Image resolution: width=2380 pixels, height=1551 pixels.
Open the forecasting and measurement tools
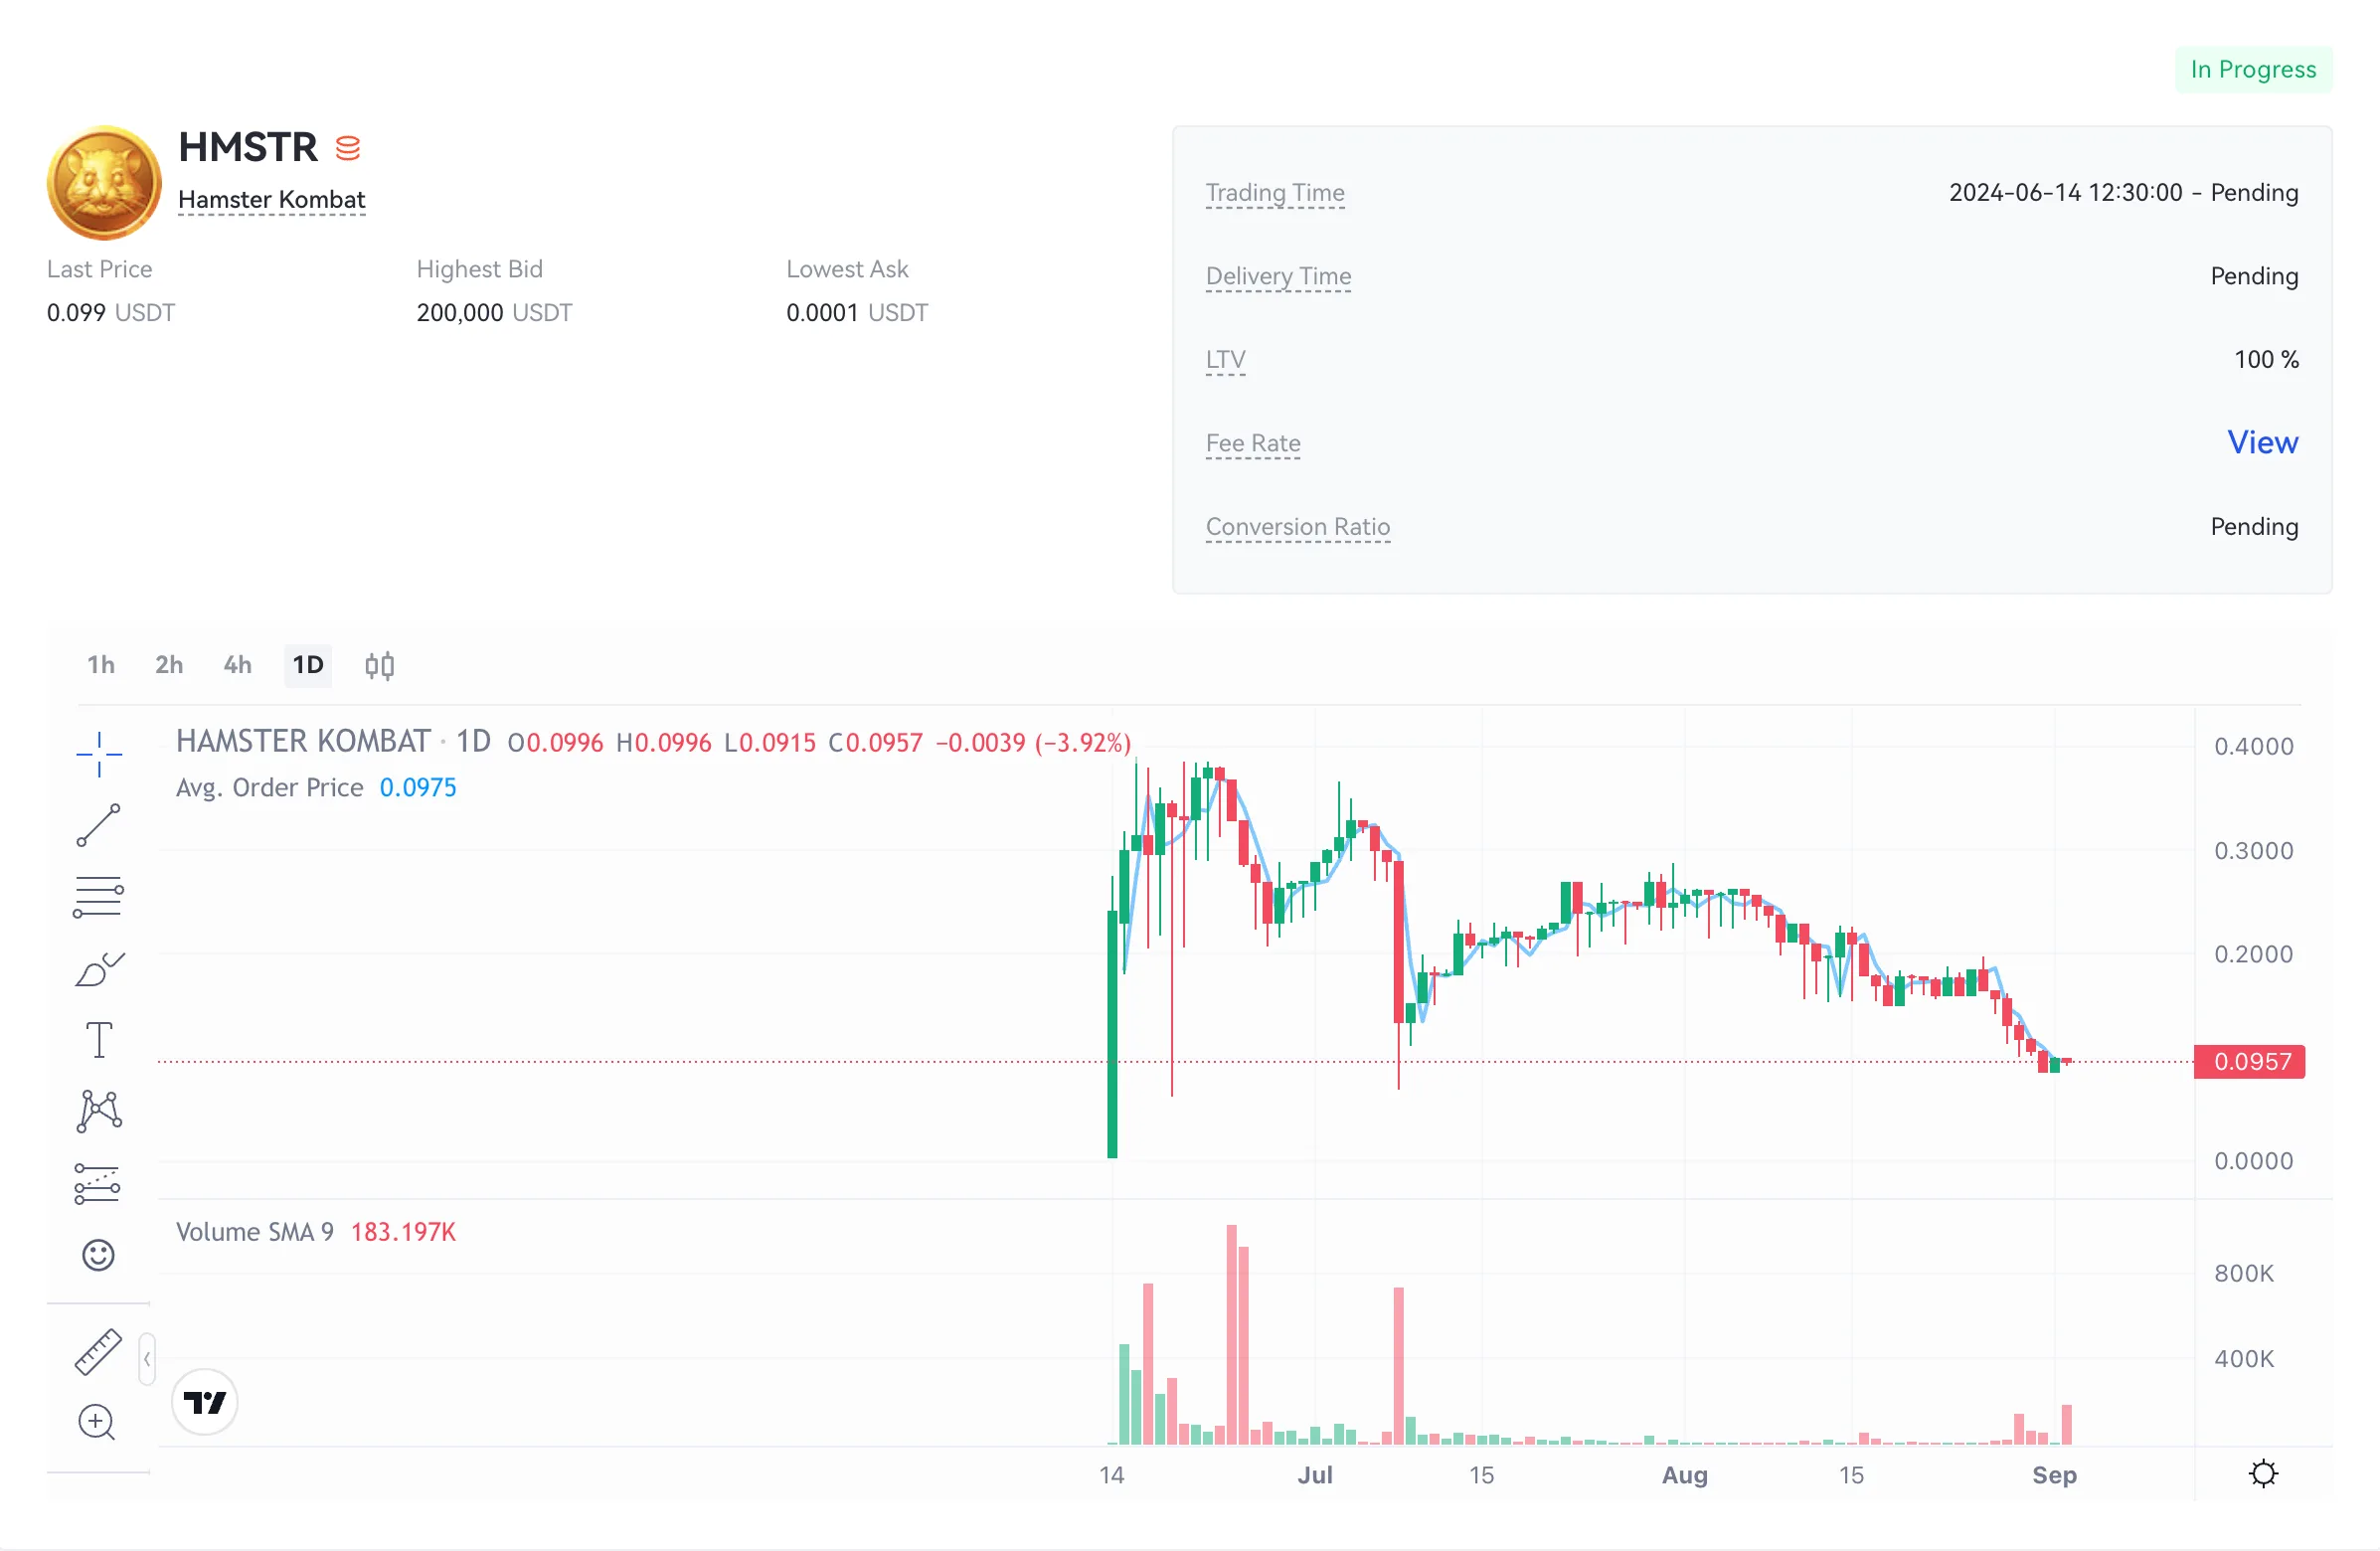point(99,1183)
